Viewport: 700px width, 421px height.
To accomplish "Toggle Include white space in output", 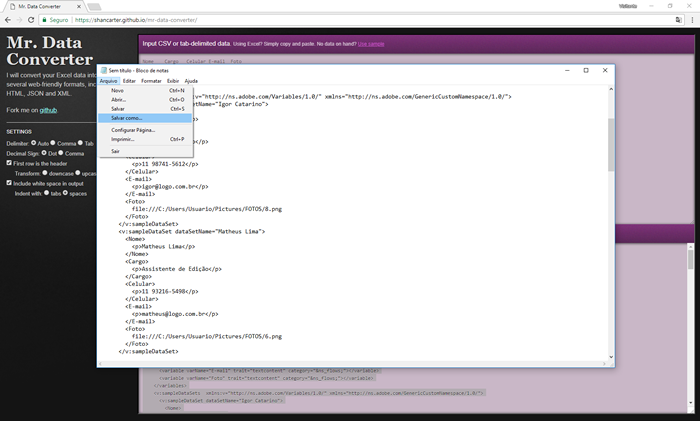I will click(9, 183).
